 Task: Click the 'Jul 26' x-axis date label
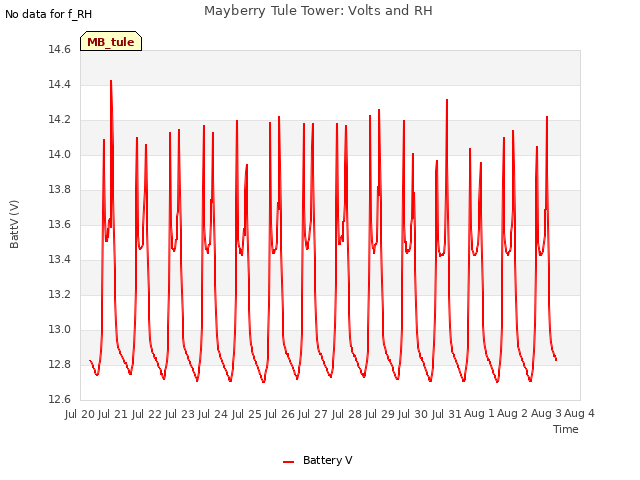point(280,414)
